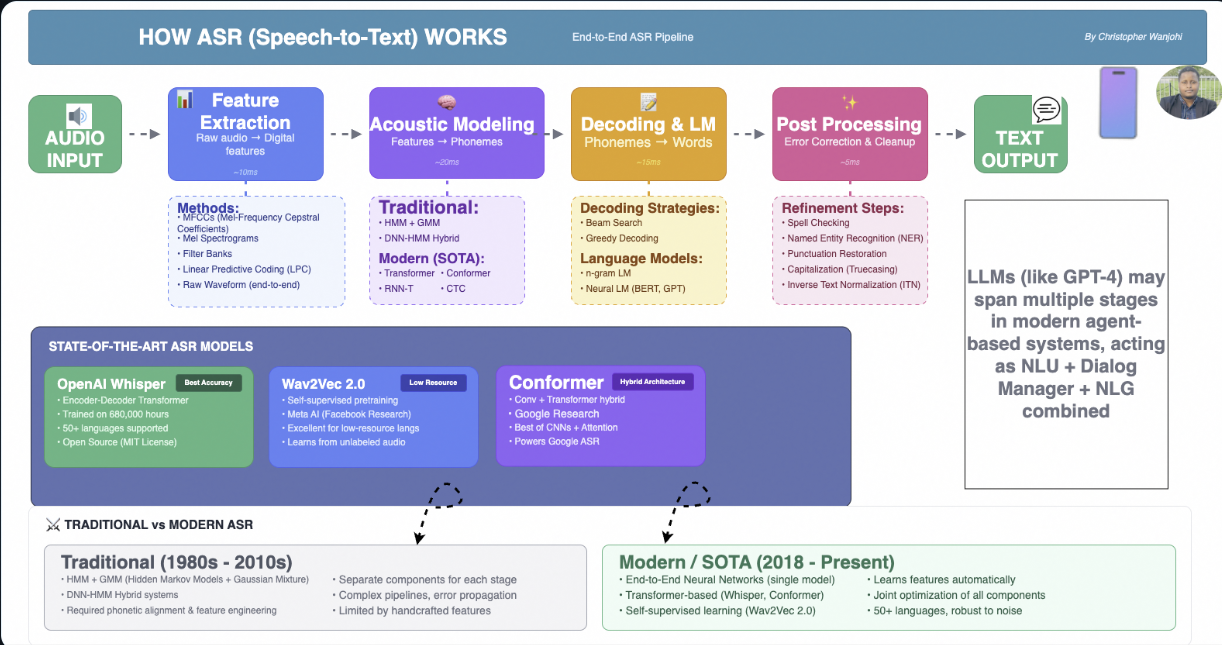Click the Modern / SOTA (2018 - Present) heading
Image resolution: width=1222 pixels, height=645 pixels.
click(x=756, y=562)
